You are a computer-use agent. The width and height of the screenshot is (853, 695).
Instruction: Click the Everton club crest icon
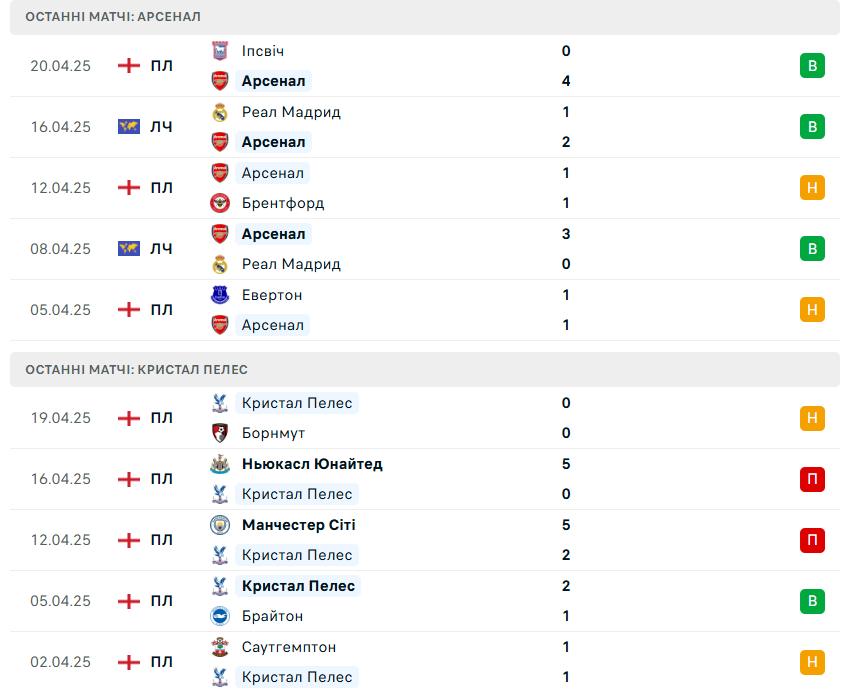pyautogui.click(x=220, y=295)
